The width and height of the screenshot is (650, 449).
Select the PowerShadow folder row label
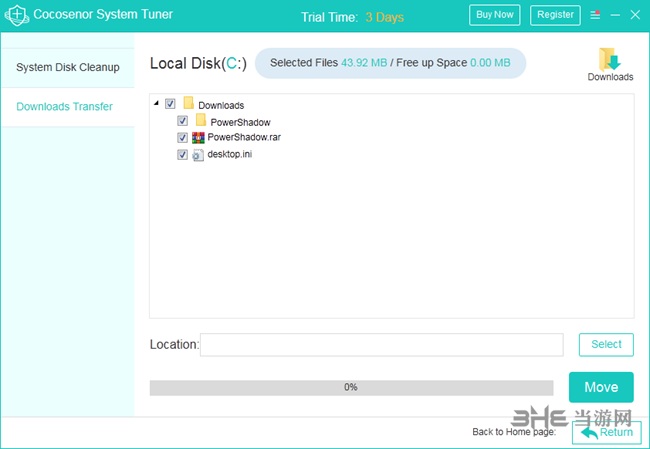pos(240,122)
